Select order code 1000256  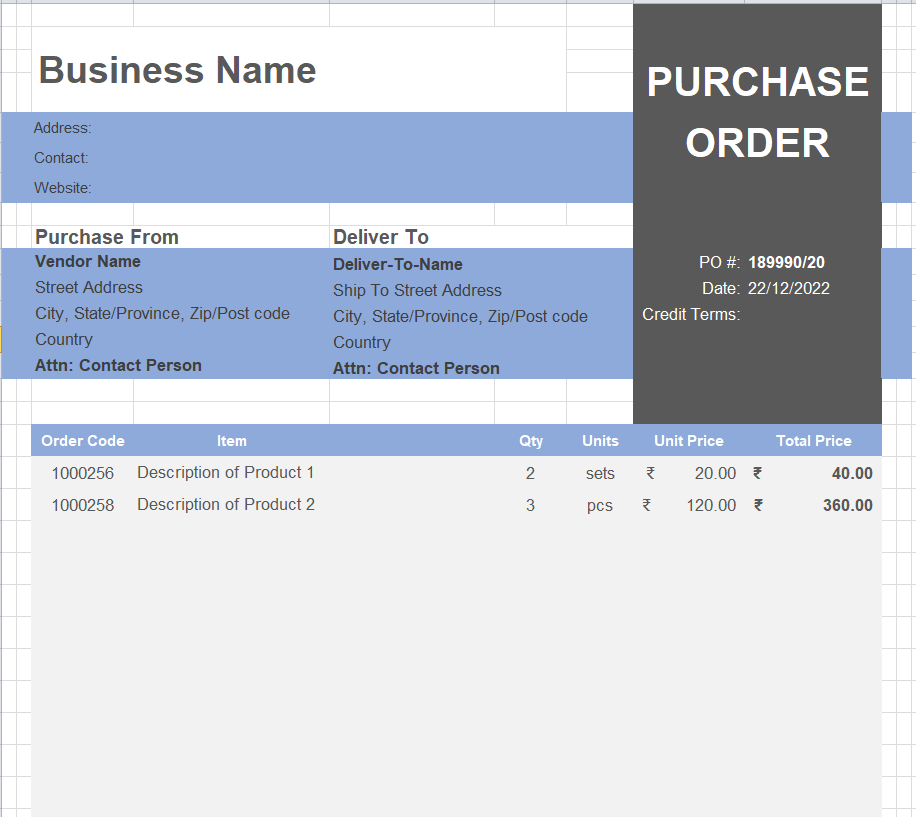pyautogui.click(x=82, y=473)
